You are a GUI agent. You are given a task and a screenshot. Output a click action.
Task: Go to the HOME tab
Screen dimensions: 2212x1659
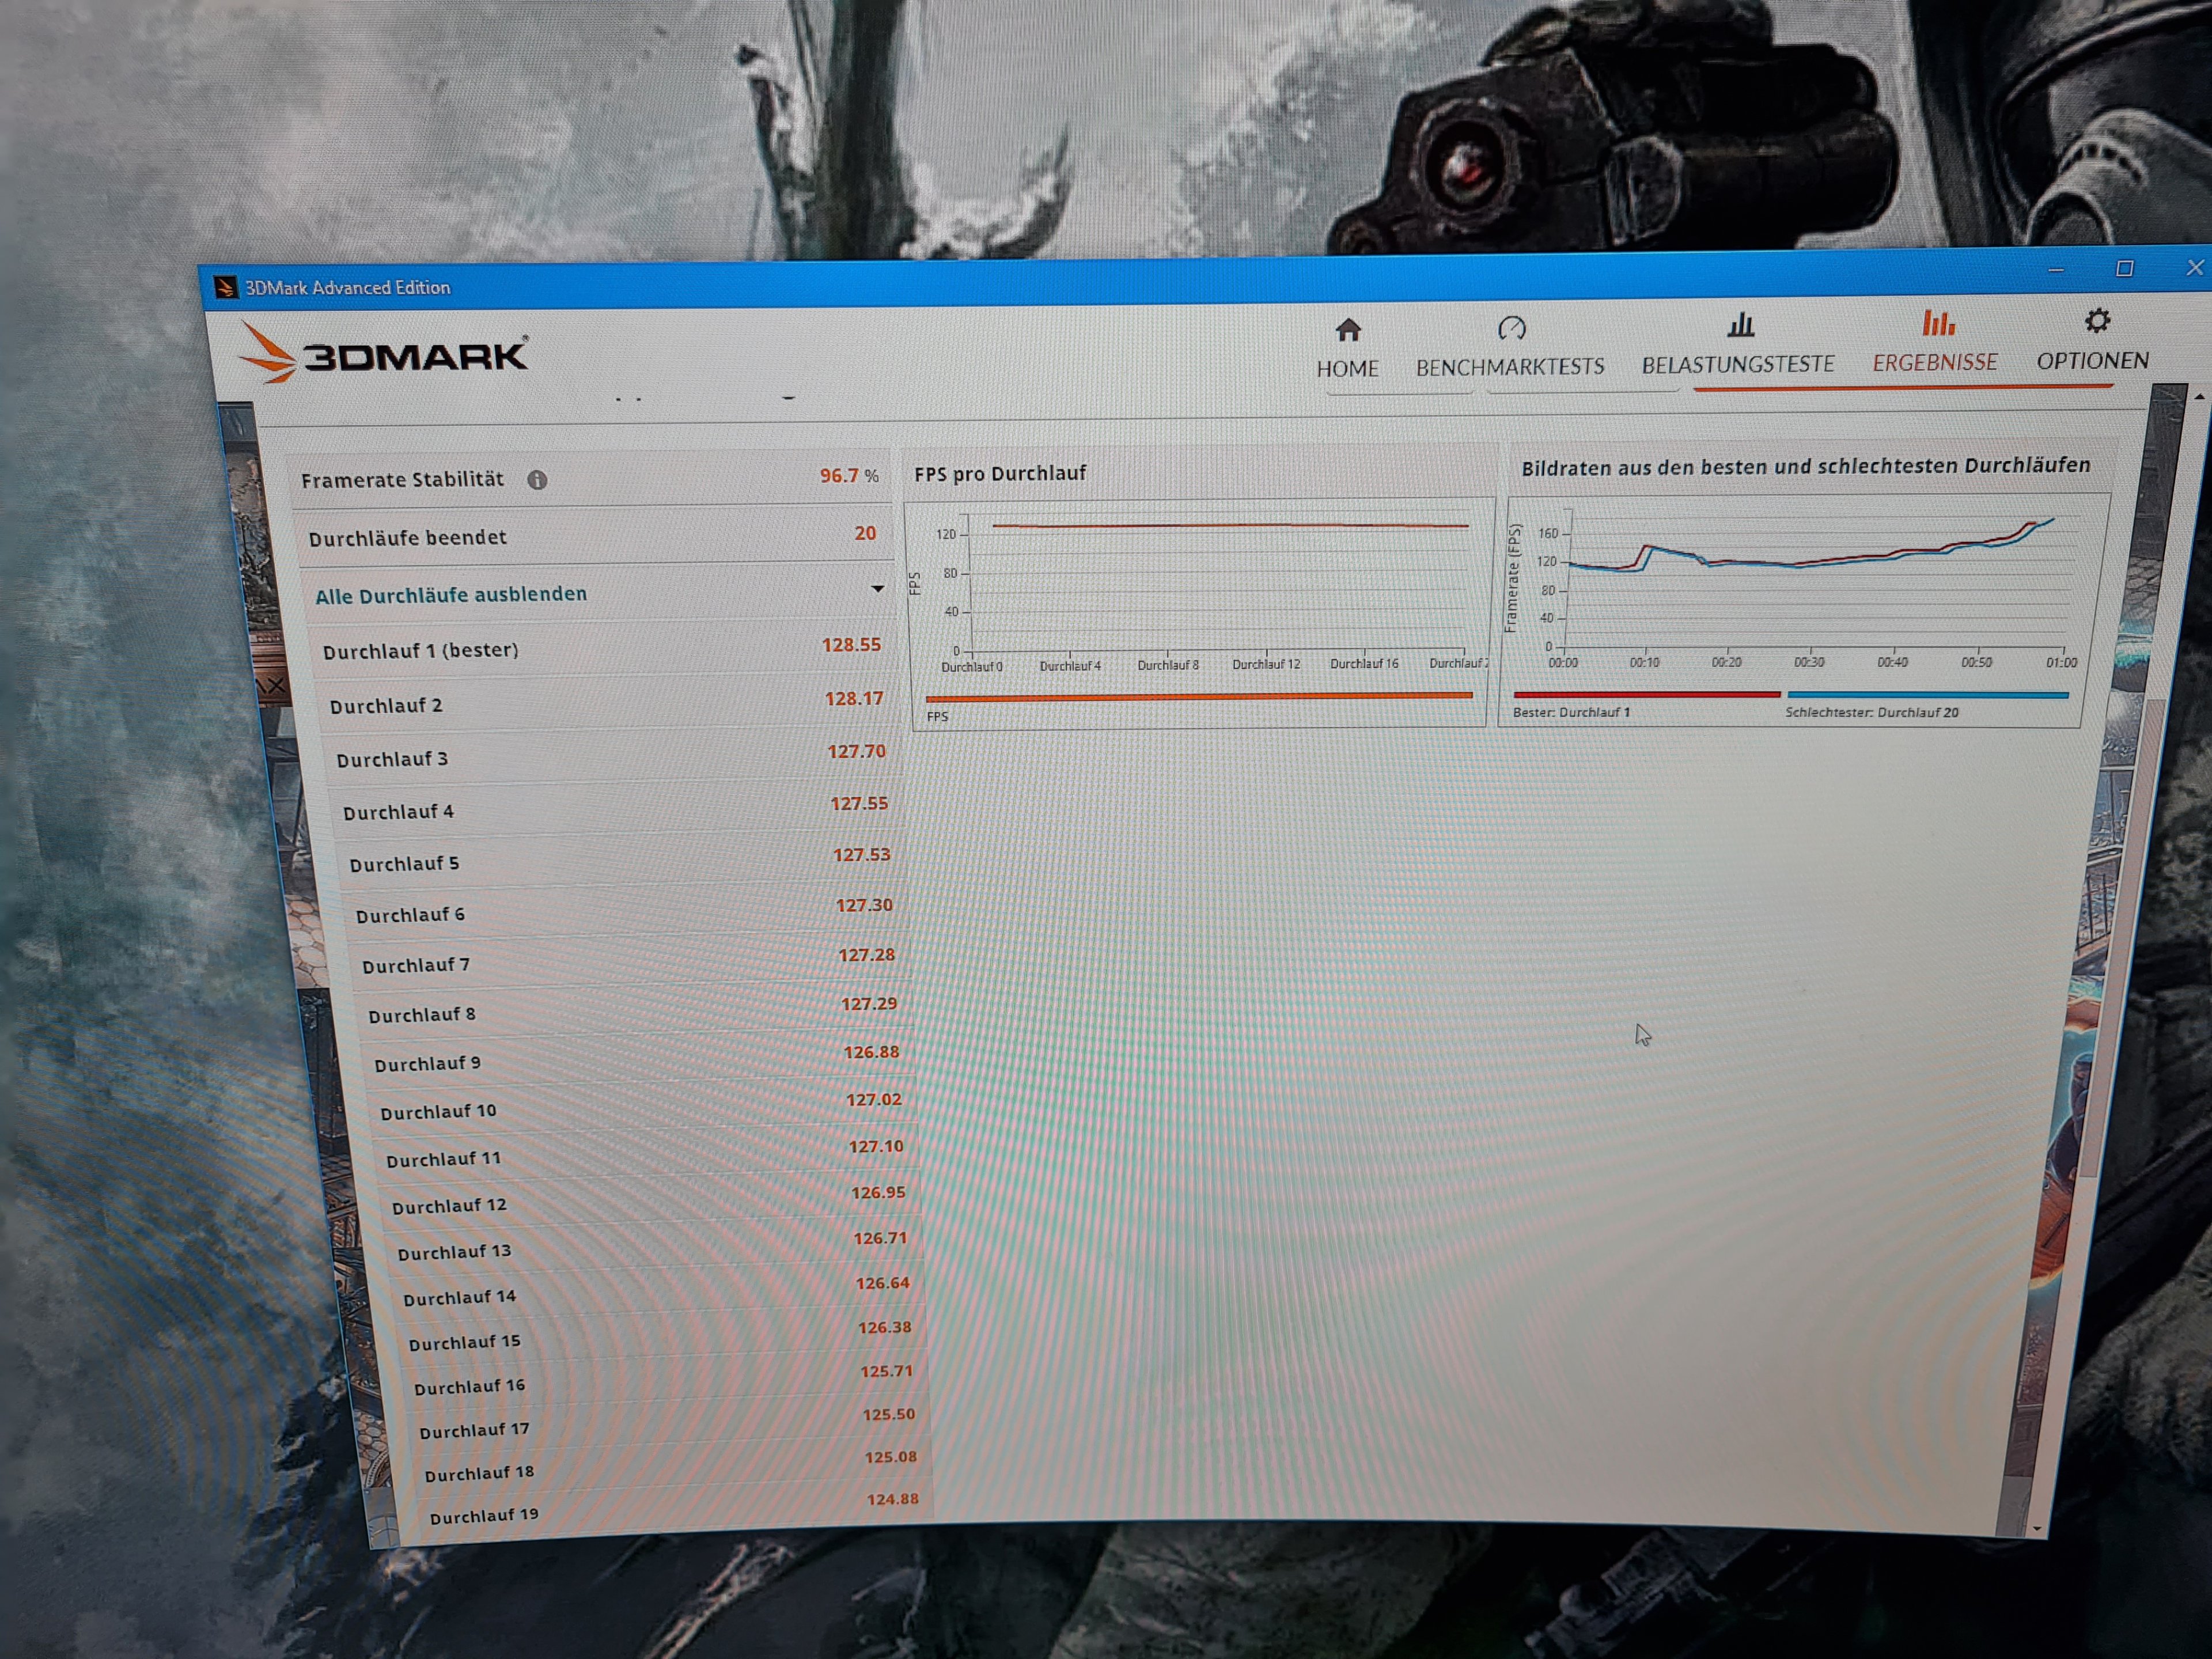coord(1347,369)
